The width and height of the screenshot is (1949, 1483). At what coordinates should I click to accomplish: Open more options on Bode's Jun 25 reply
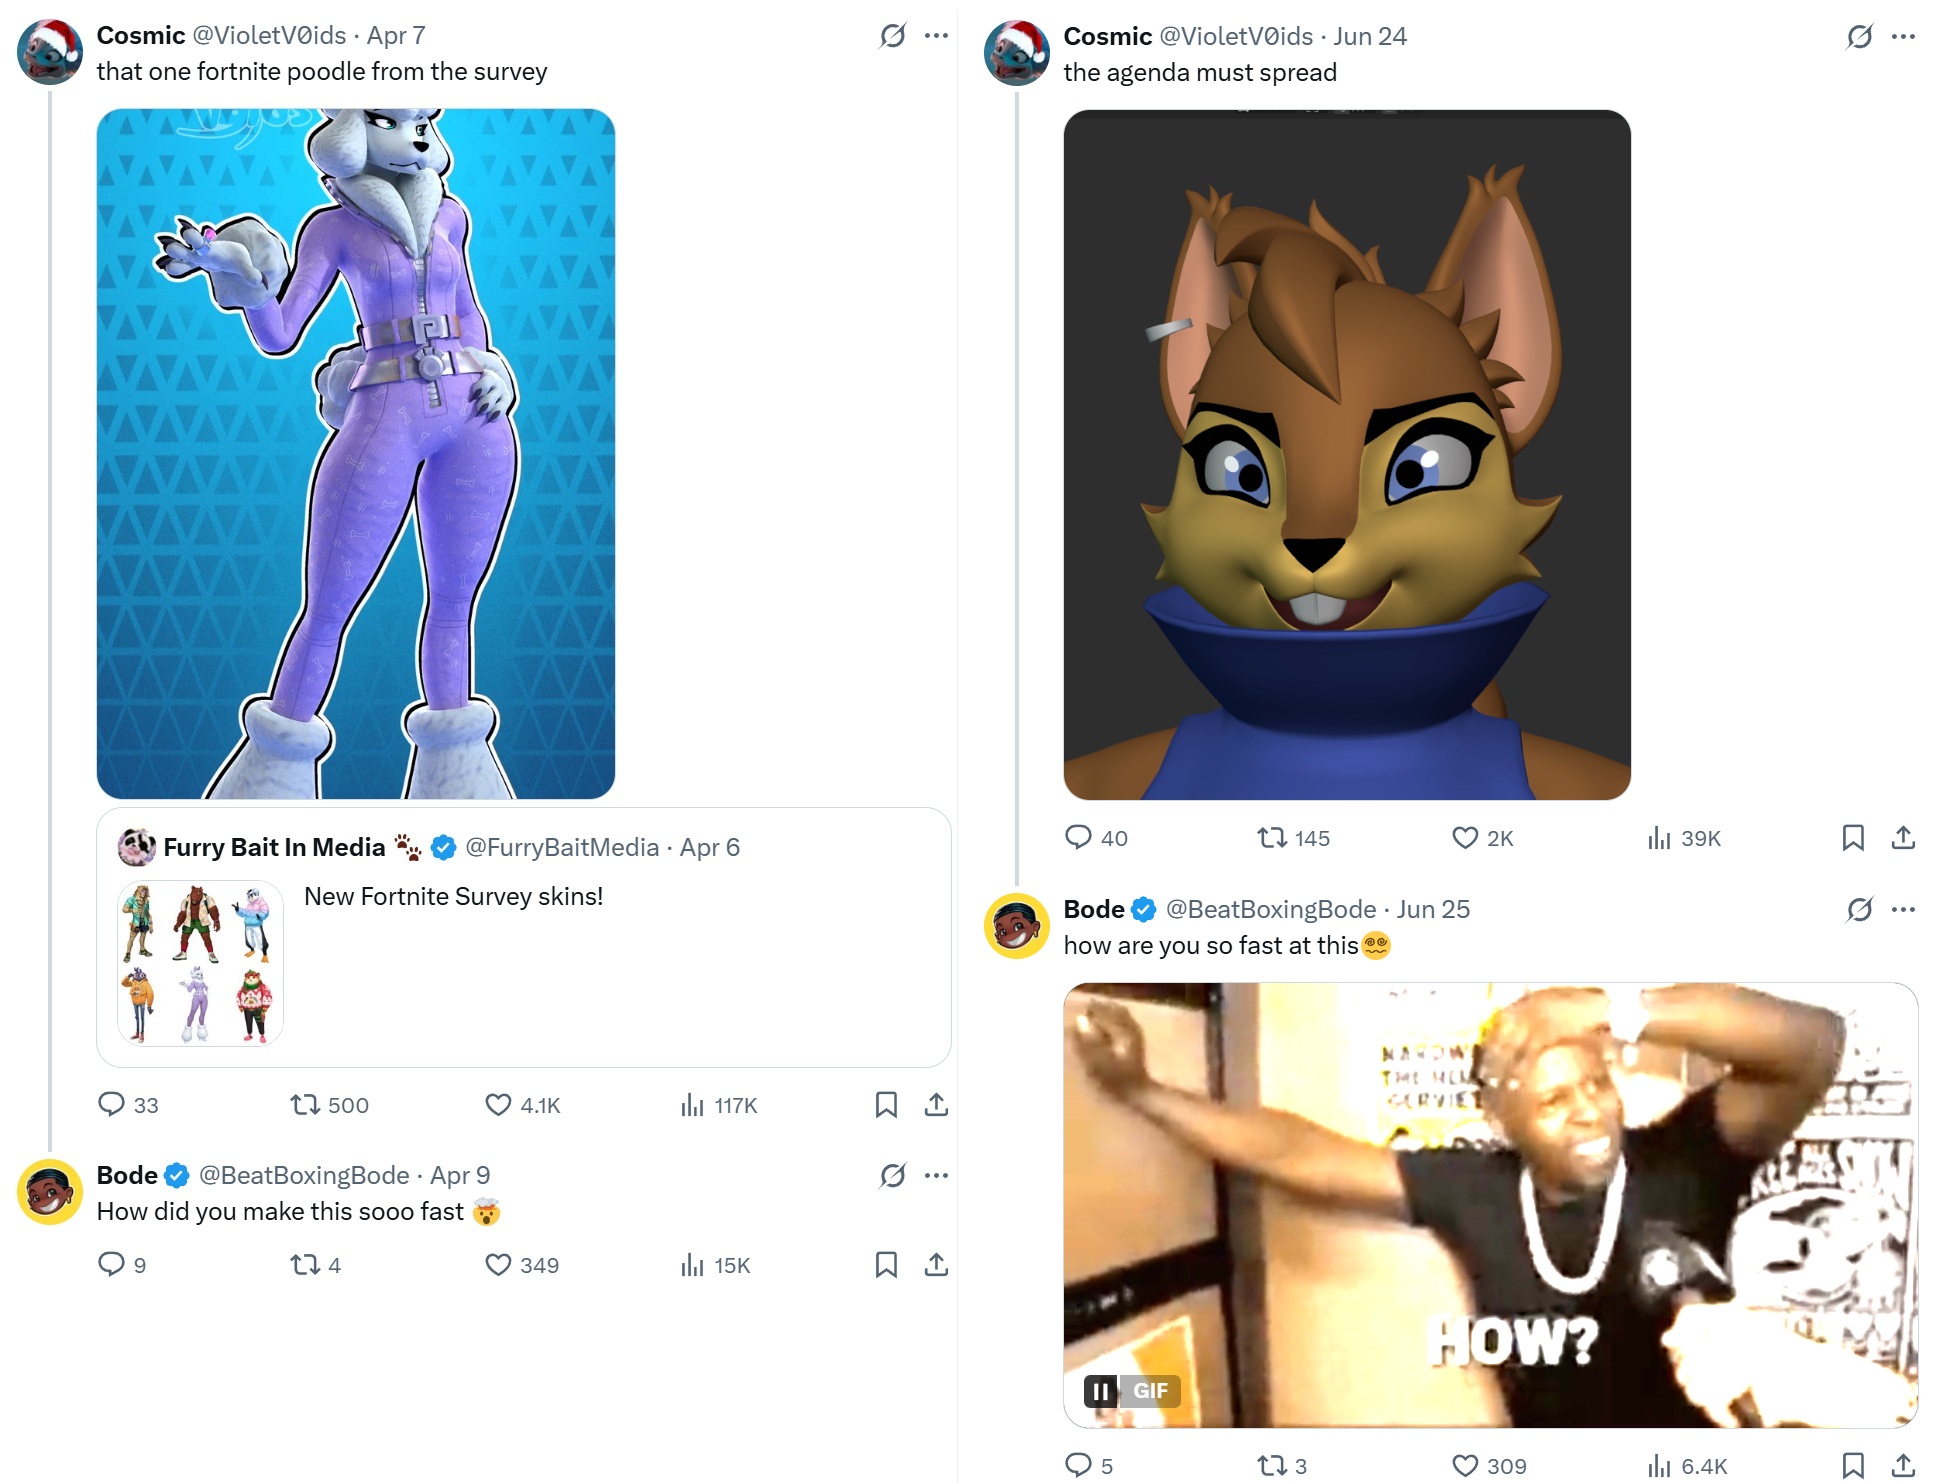click(1903, 909)
